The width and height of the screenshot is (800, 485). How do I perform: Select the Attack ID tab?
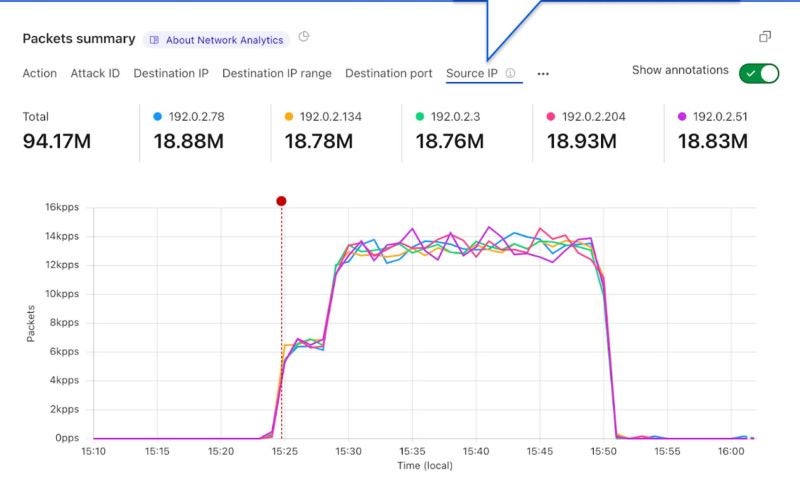pyautogui.click(x=95, y=73)
